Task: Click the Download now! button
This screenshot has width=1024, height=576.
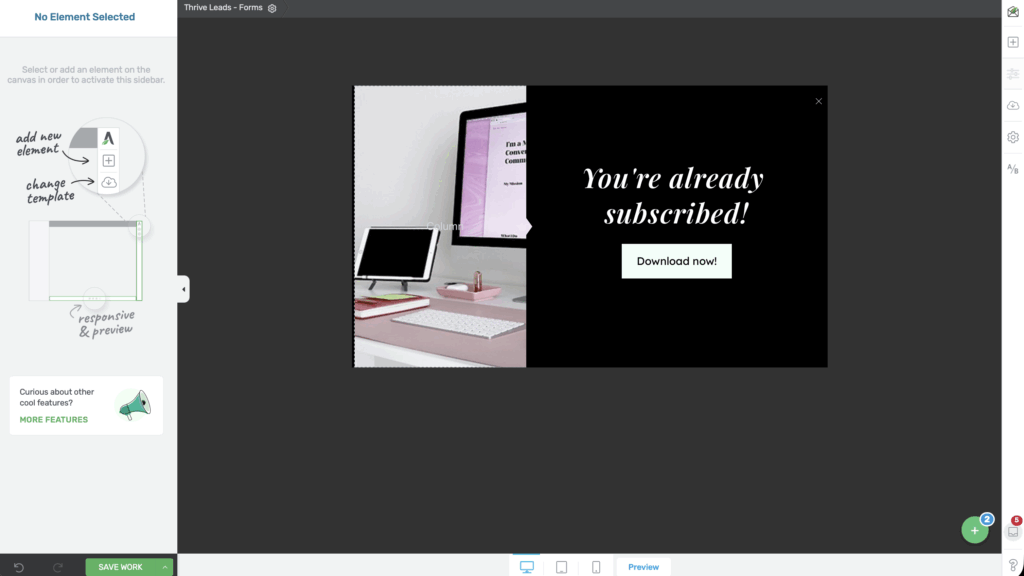Action: tap(676, 261)
